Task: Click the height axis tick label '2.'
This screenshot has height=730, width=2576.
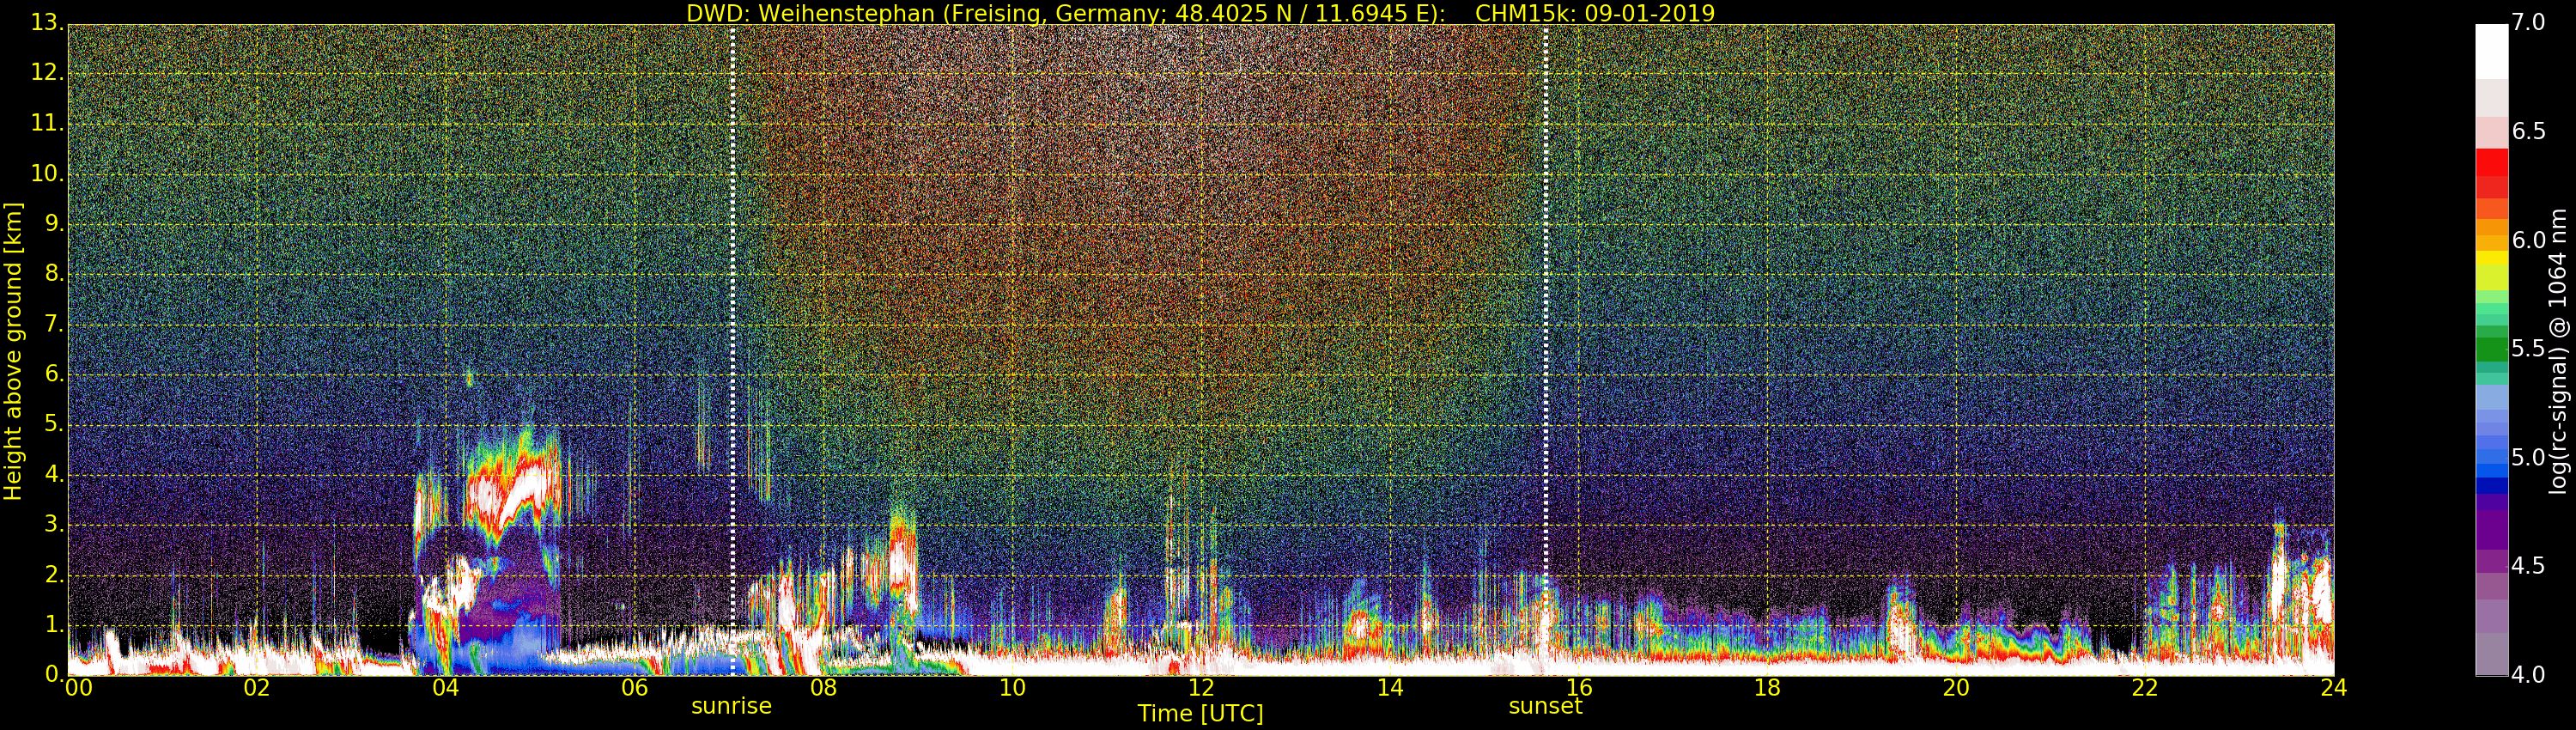Action: tap(54, 574)
